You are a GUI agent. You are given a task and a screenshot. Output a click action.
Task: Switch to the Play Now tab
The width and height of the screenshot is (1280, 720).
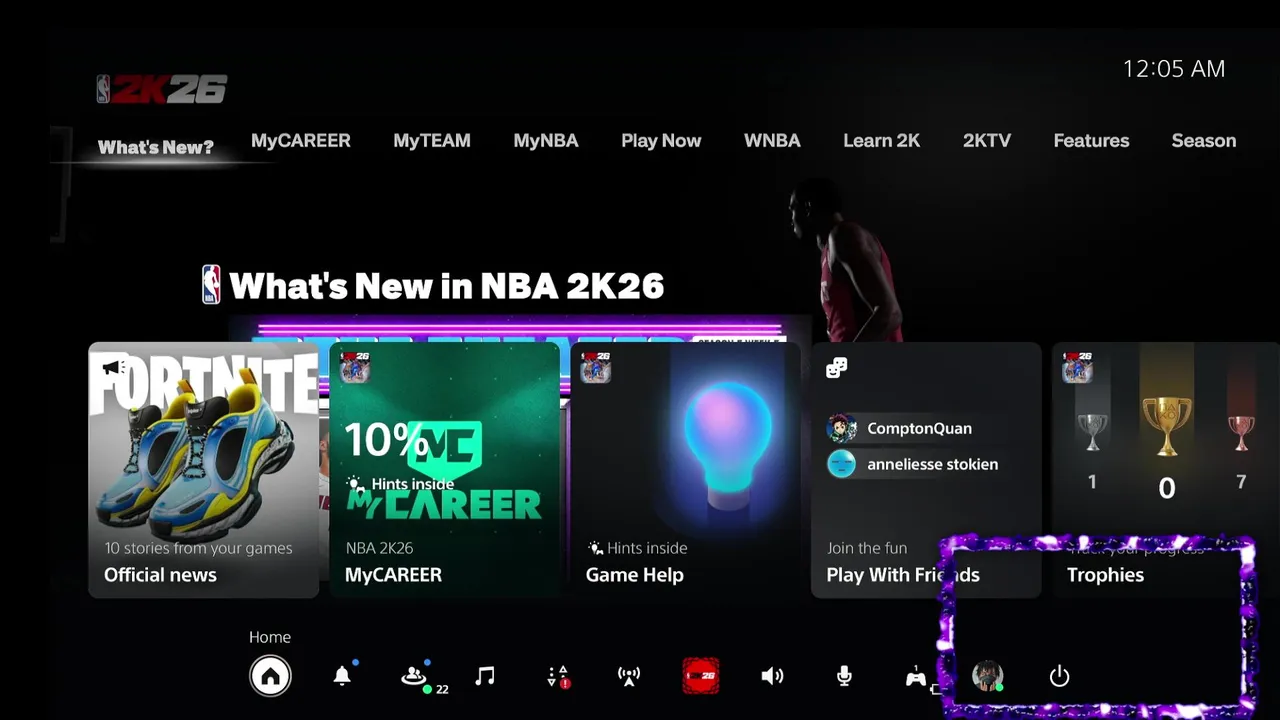click(x=661, y=141)
